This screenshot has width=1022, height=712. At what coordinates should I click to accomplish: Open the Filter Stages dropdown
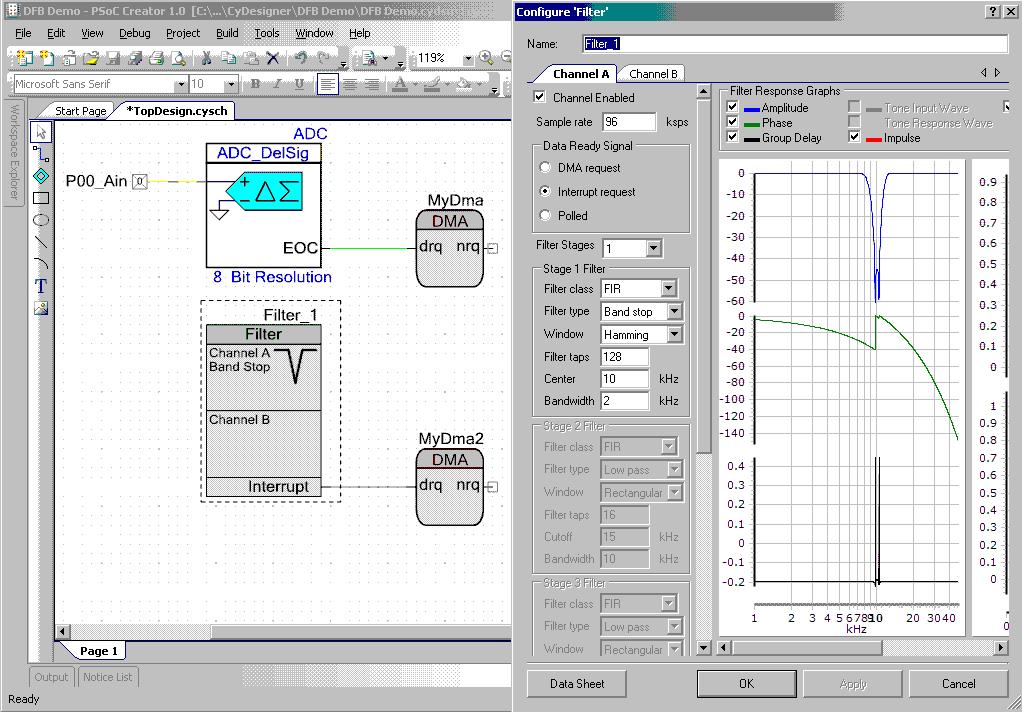tap(653, 248)
